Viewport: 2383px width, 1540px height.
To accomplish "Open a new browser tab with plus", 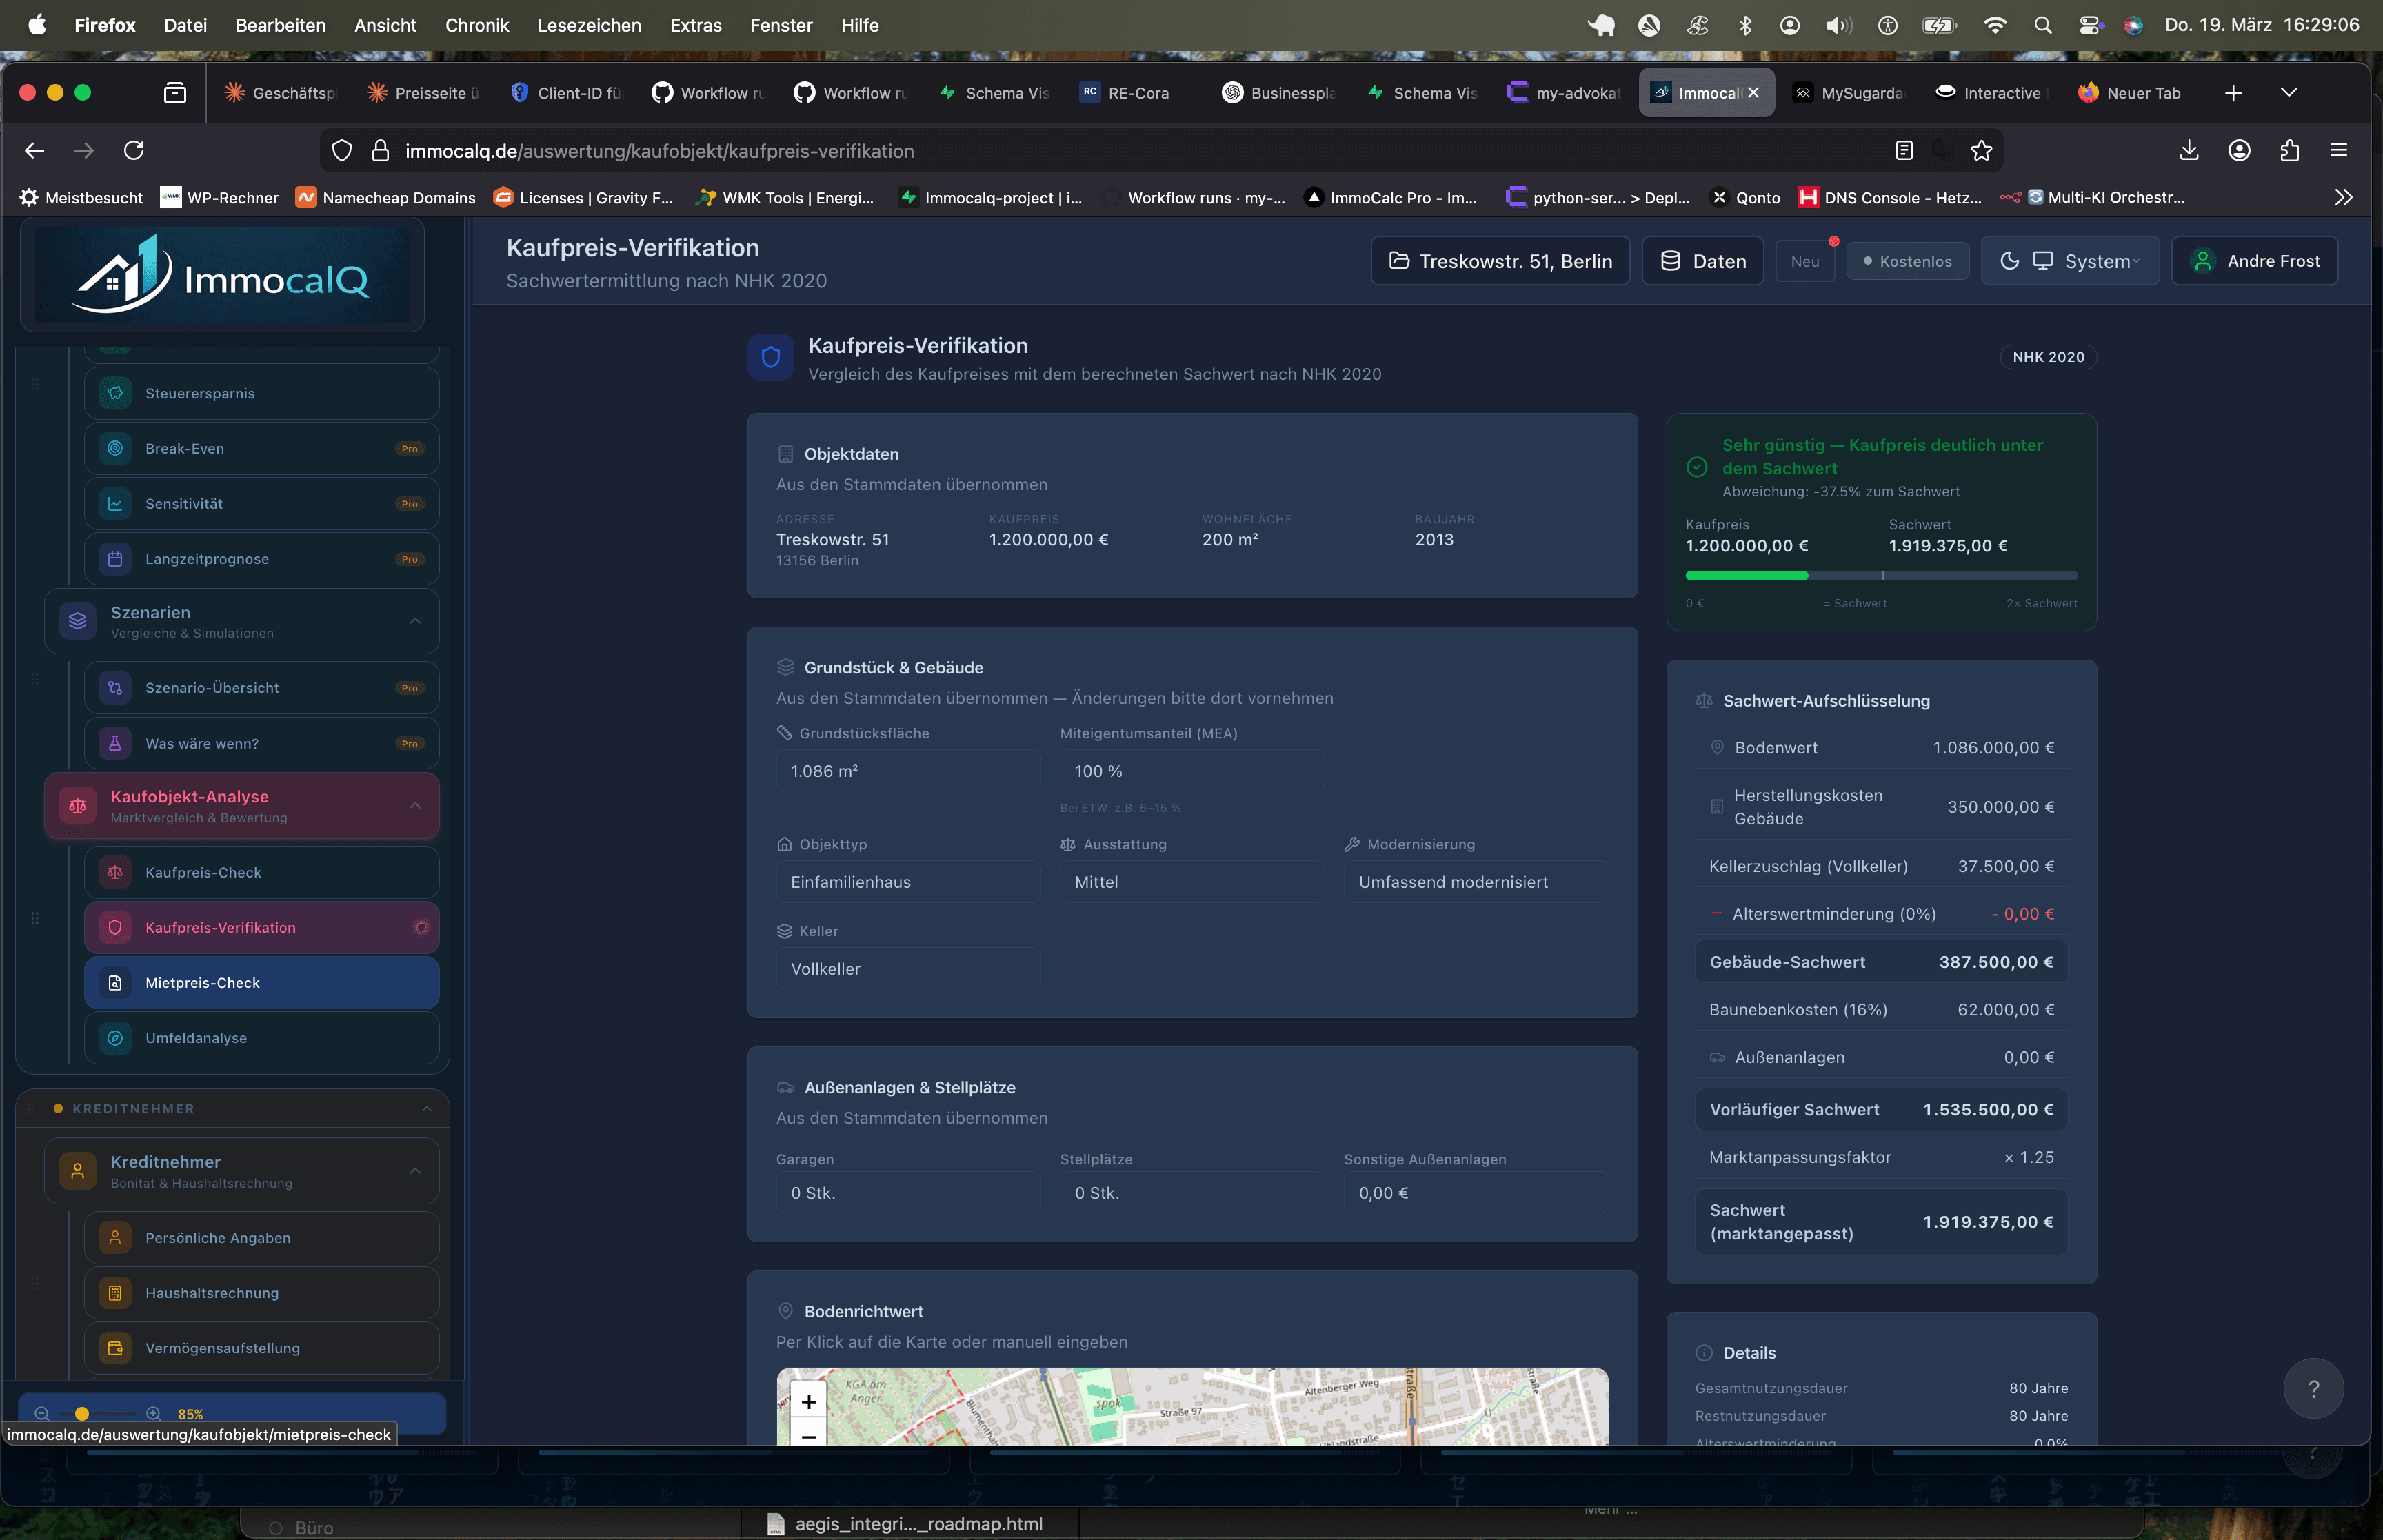I will pyautogui.click(x=2233, y=92).
